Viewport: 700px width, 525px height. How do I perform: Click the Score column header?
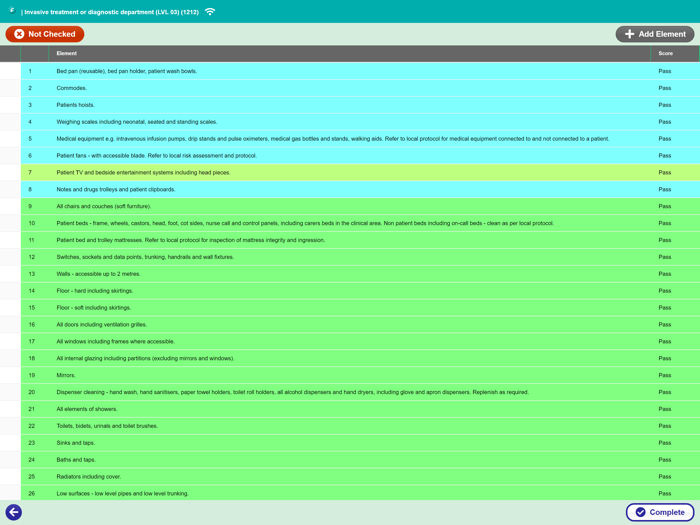(665, 53)
